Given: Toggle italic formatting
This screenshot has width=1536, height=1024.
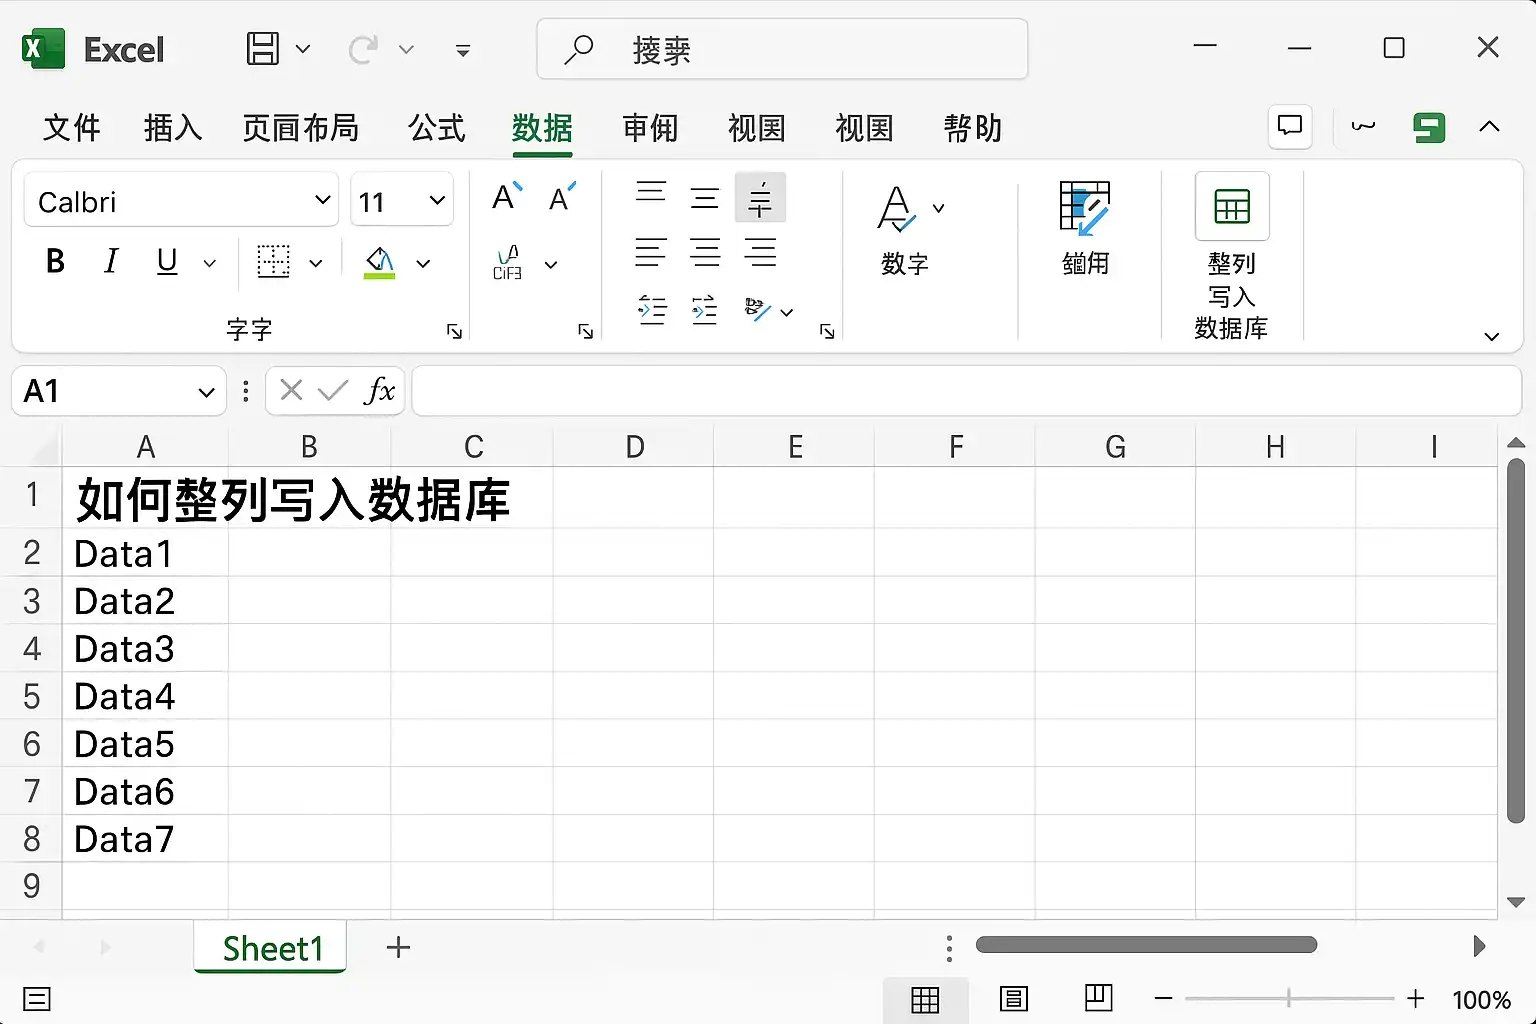Looking at the screenshot, I should pos(111,262).
